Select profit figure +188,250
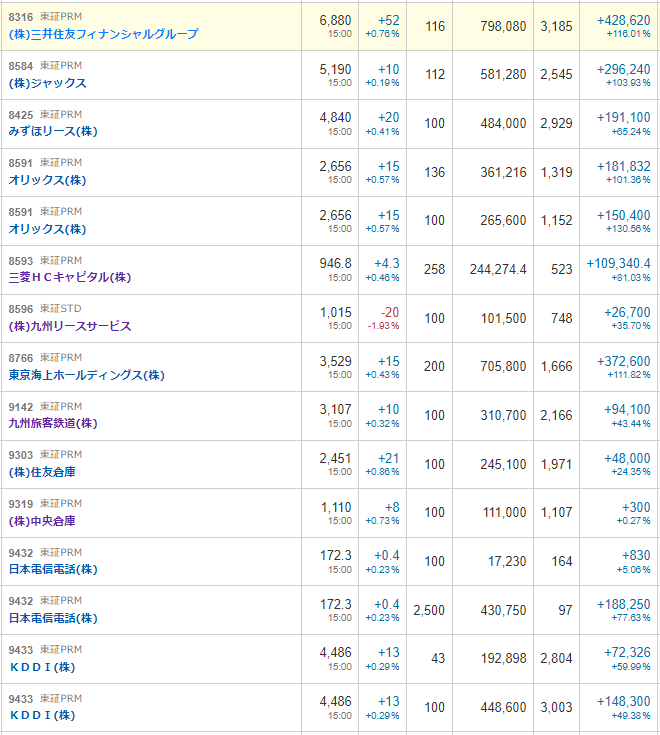660x735 pixels. click(x=623, y=605)
